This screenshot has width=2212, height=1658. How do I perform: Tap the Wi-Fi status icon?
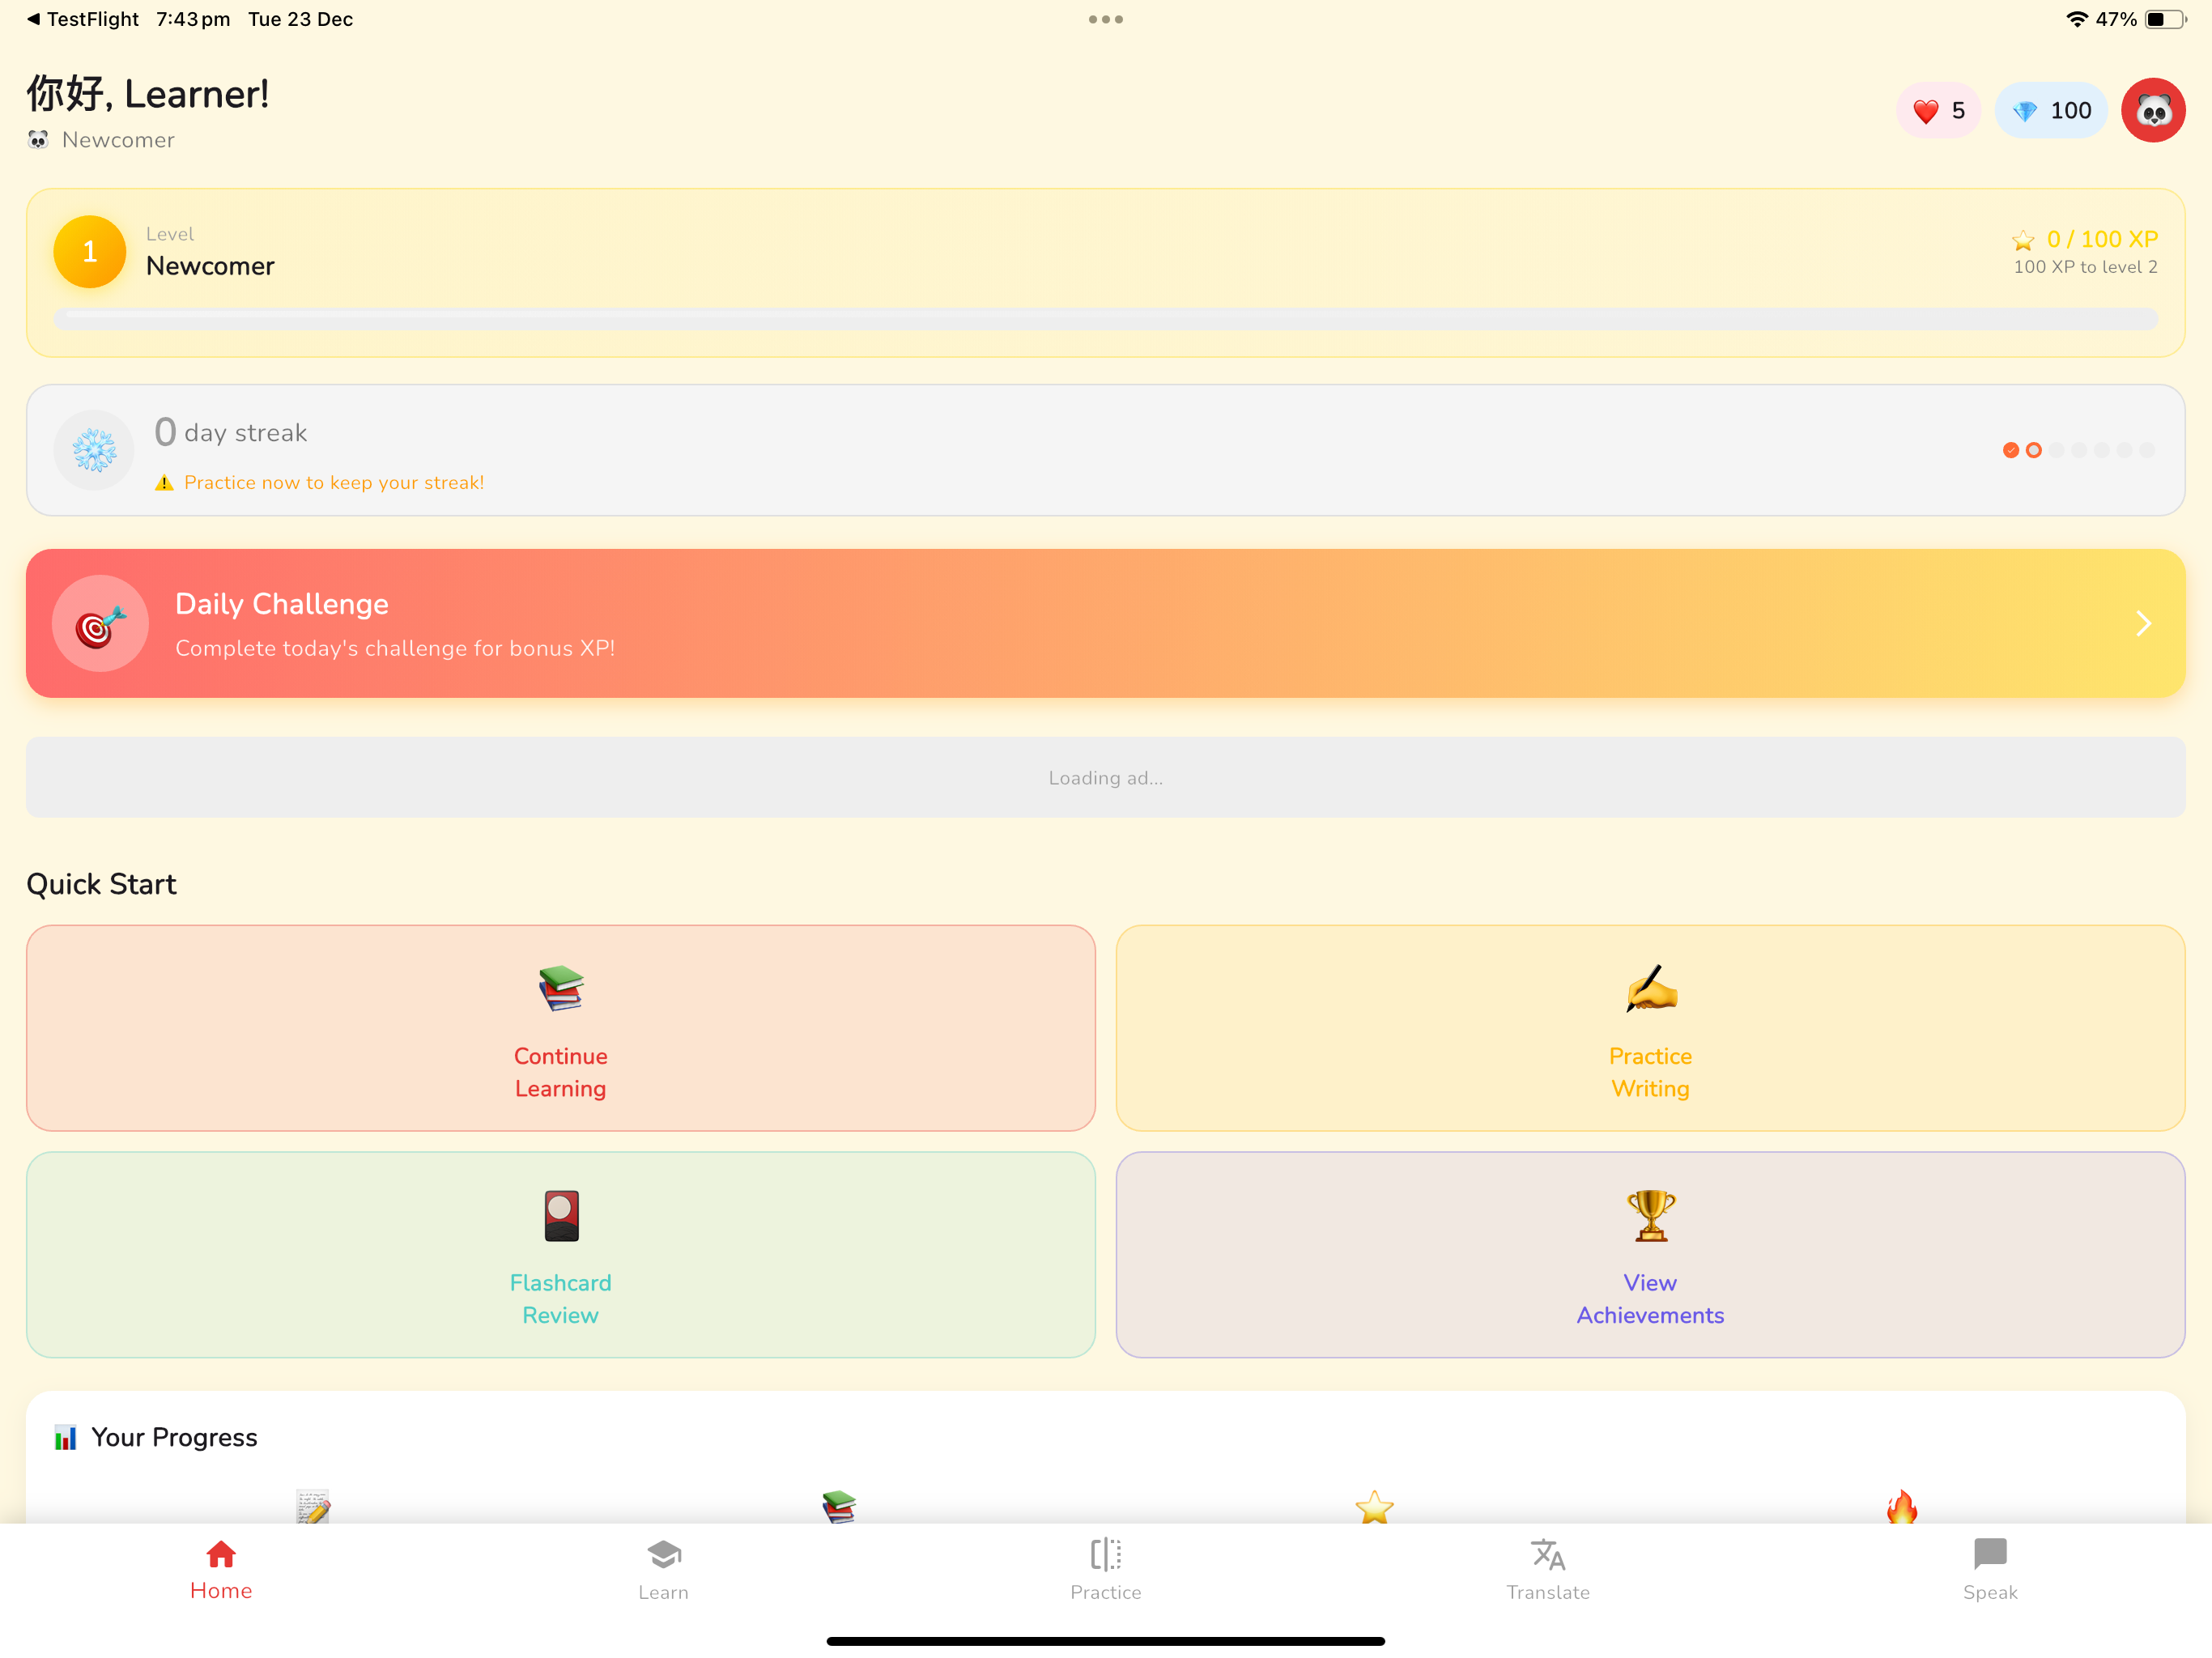pos(2076,19)
